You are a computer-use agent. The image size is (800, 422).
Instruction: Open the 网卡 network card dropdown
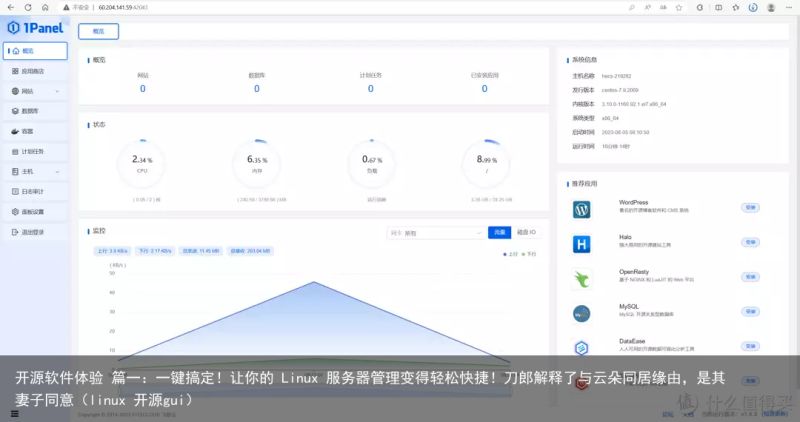coord(435,233)
